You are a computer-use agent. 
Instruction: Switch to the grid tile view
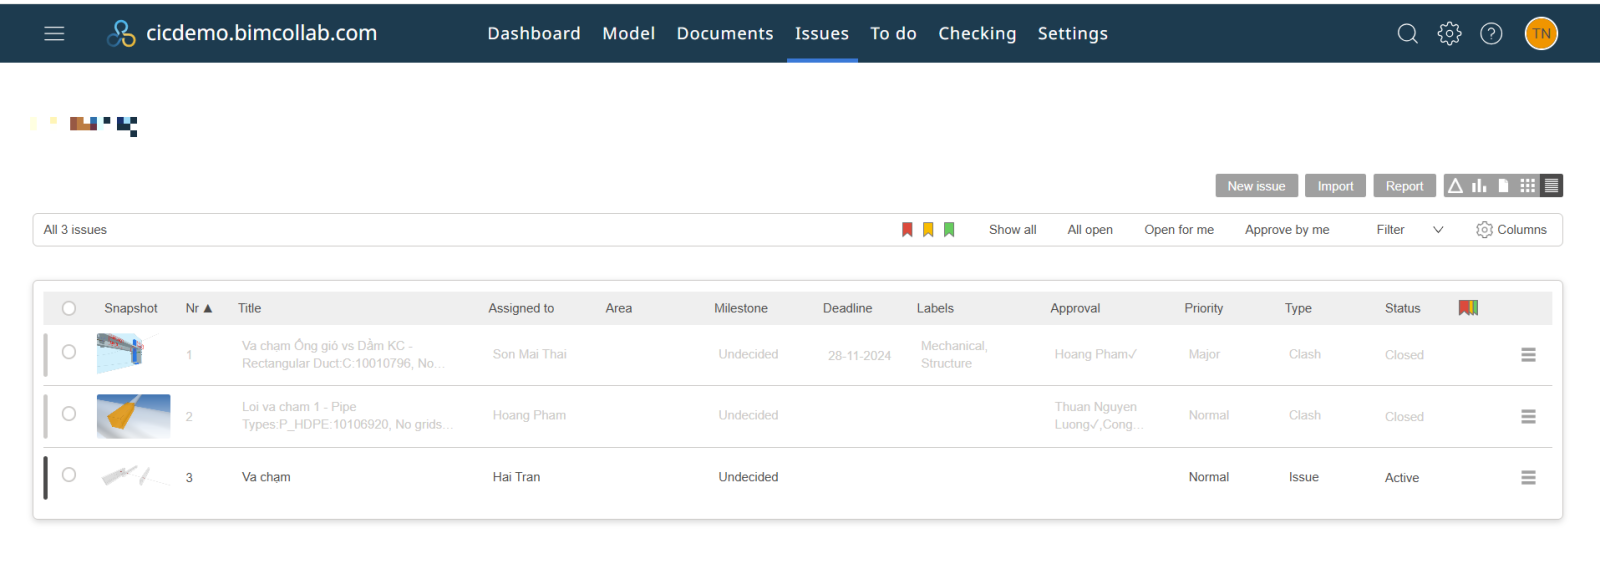[1527, 186]
